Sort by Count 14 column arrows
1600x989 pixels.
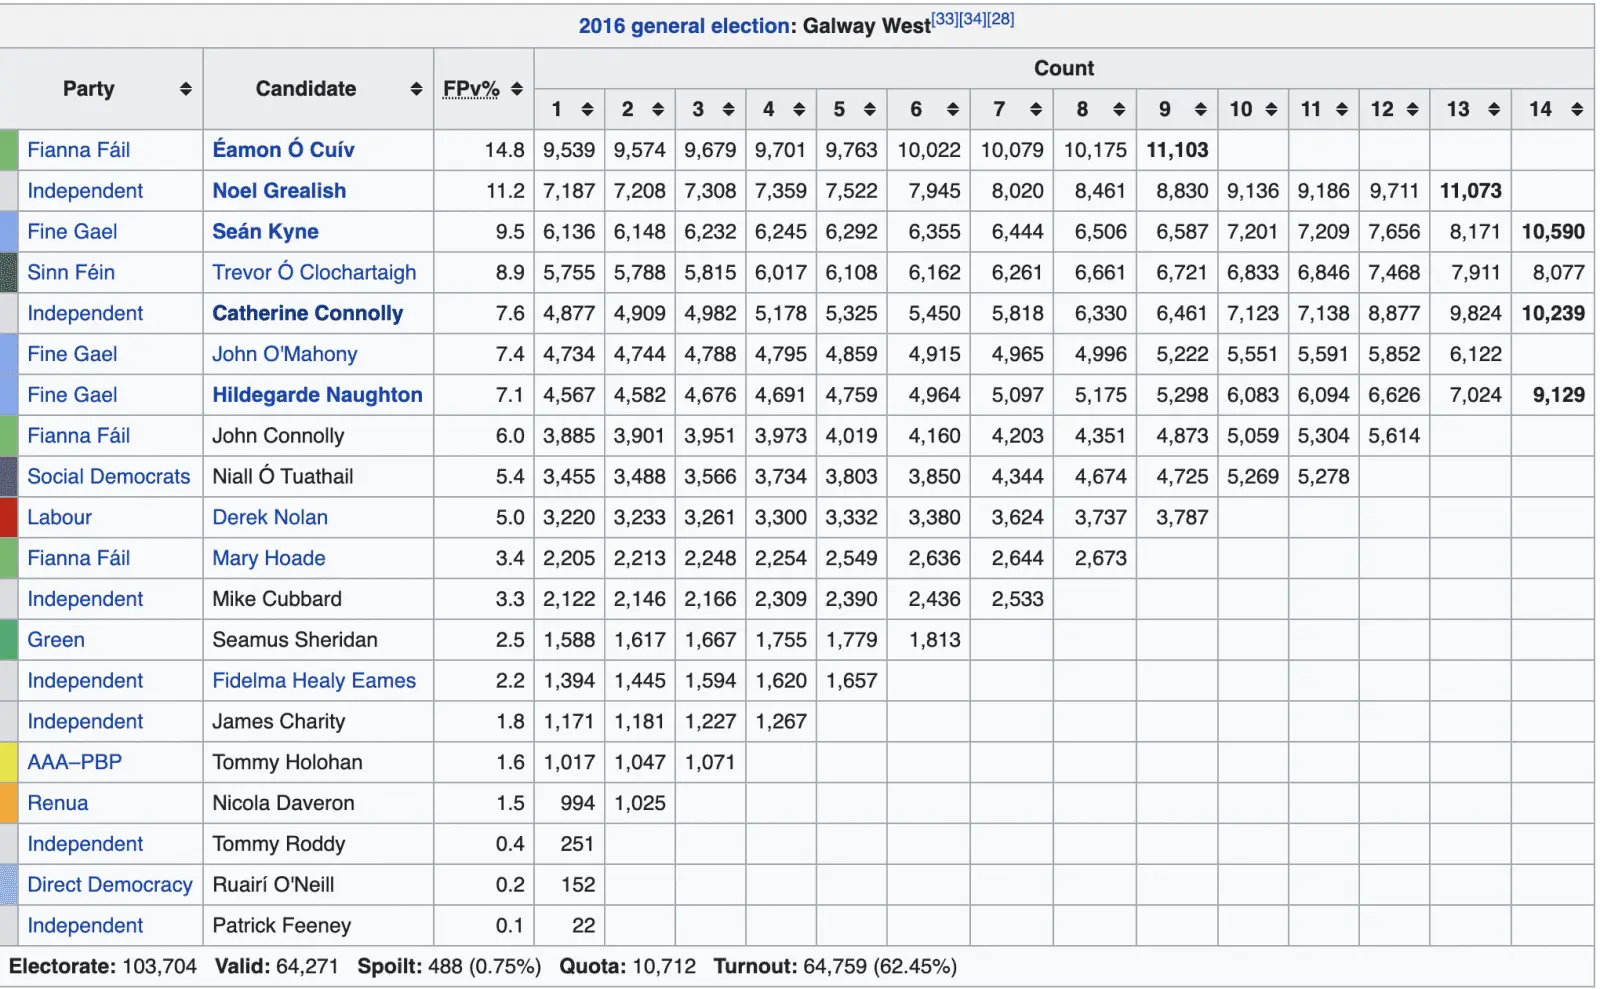click(1577, 110)
